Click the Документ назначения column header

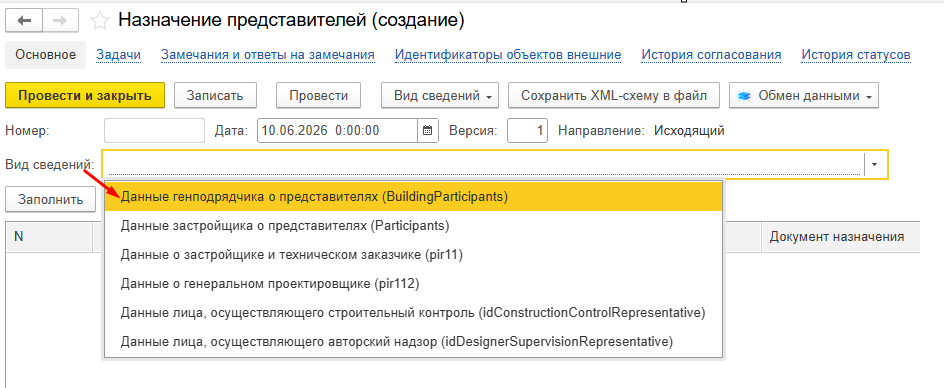coord(841,237)
